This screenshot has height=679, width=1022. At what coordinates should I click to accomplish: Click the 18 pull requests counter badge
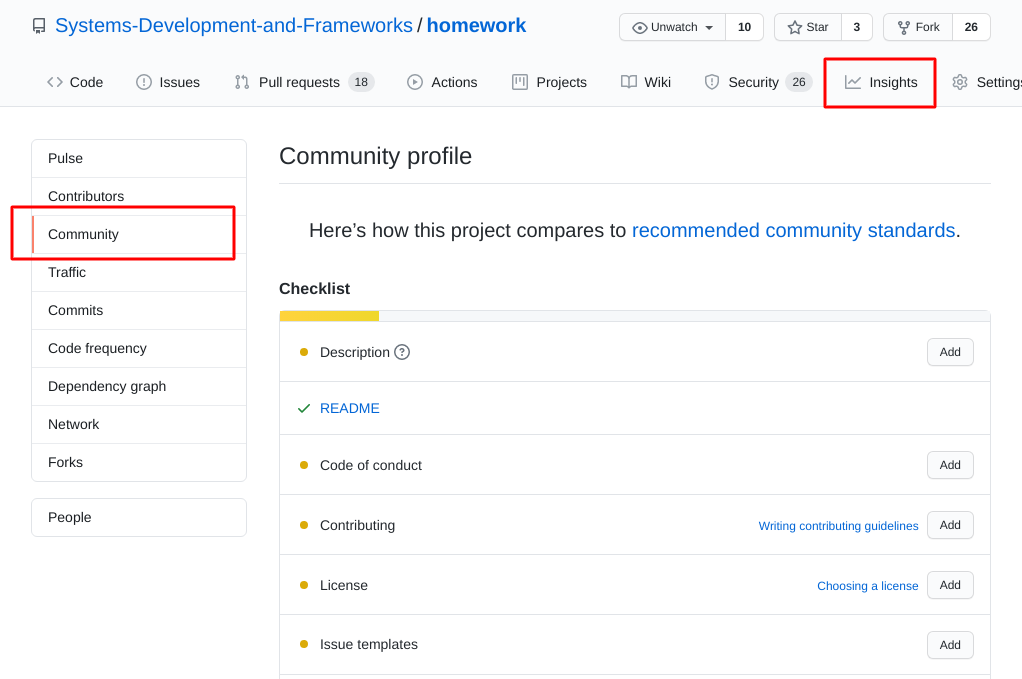point(361,82)
